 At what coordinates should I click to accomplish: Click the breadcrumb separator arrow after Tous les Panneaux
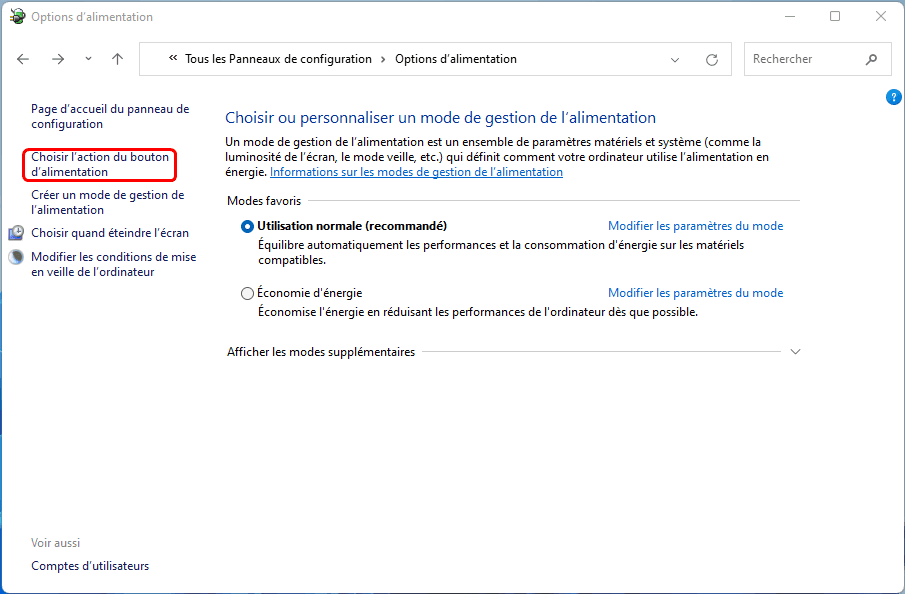click(x=383, y=59)
